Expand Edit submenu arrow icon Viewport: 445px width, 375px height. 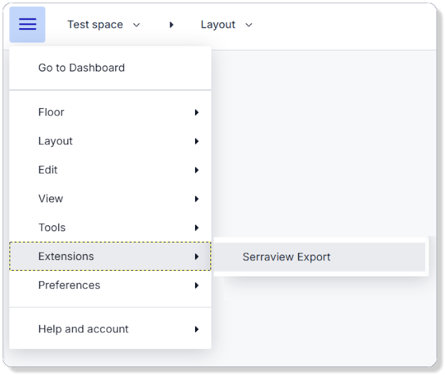(197, 170)
